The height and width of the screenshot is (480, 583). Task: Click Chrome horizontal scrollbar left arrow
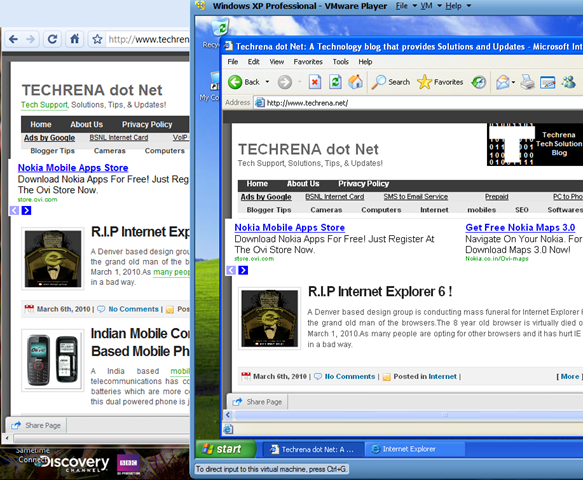[x=6, y=439]
